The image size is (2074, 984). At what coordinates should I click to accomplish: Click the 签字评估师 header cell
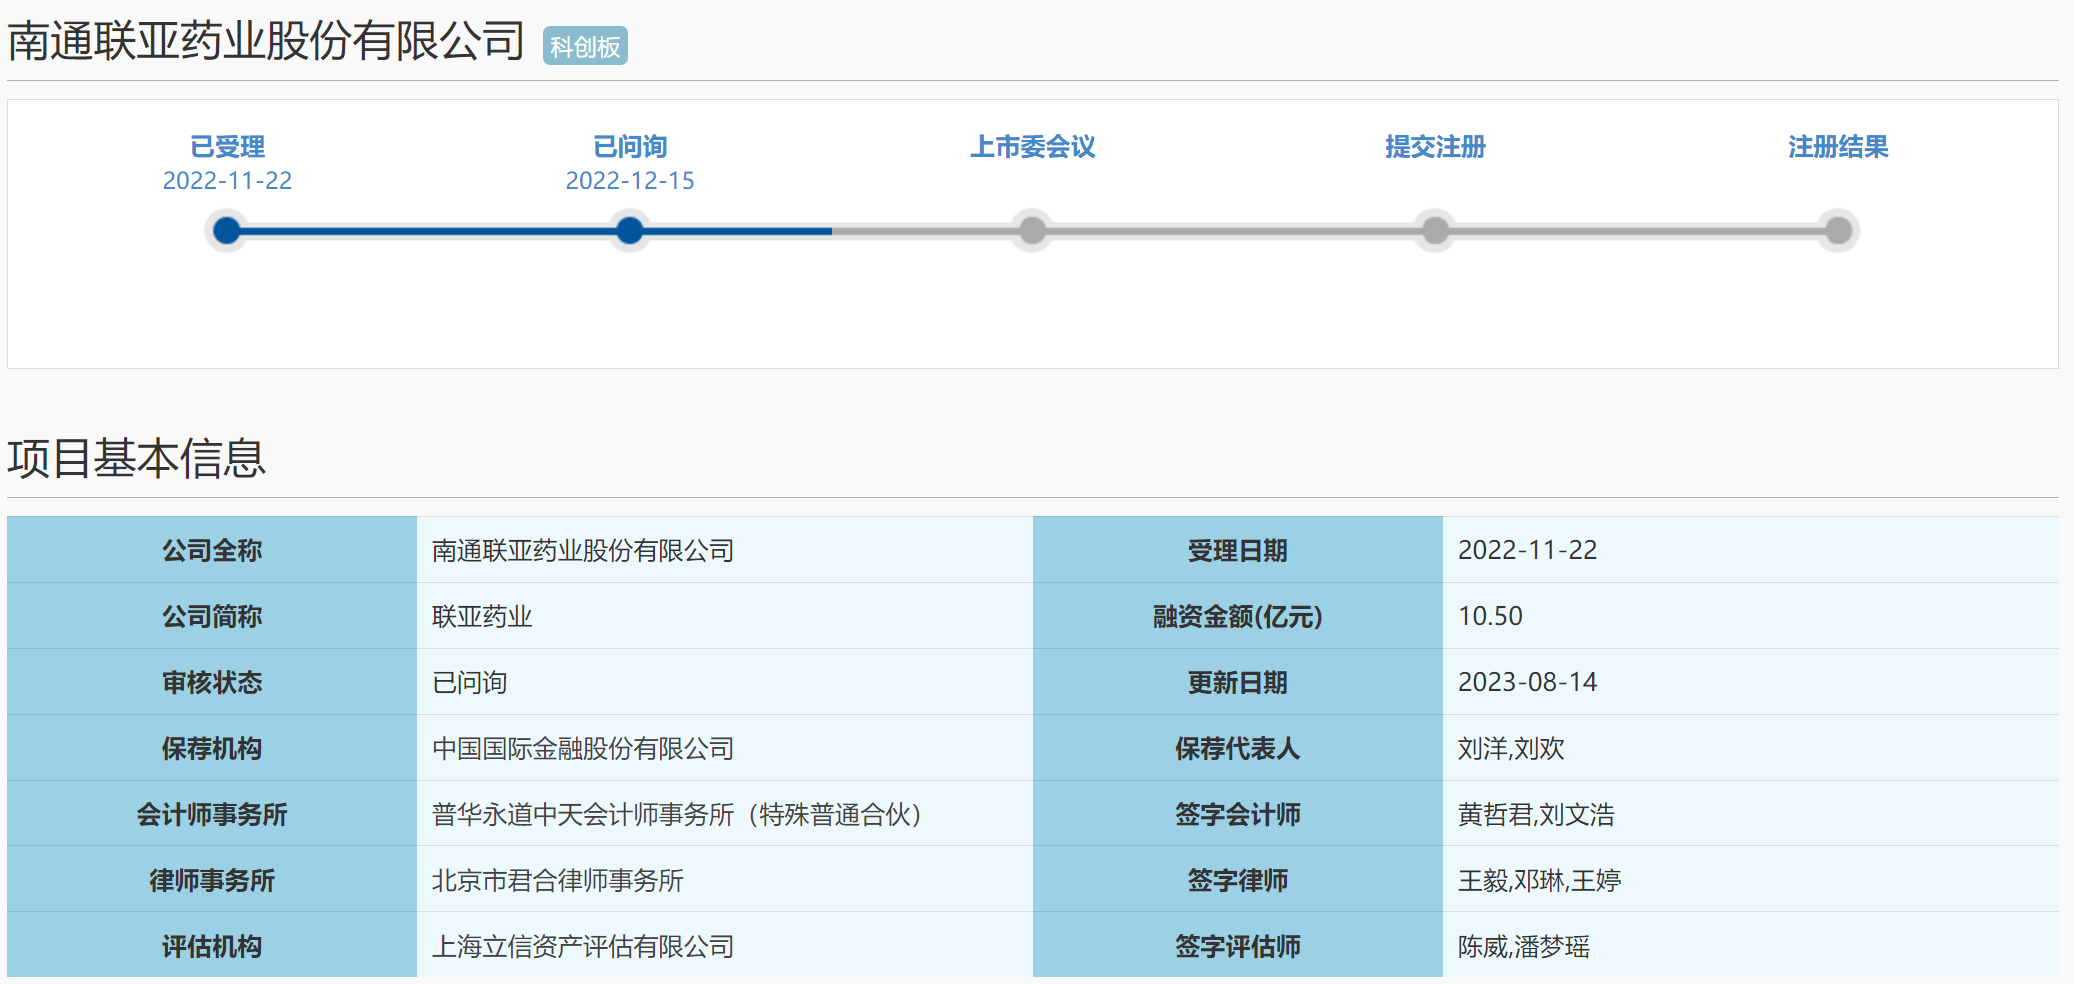1238,946
